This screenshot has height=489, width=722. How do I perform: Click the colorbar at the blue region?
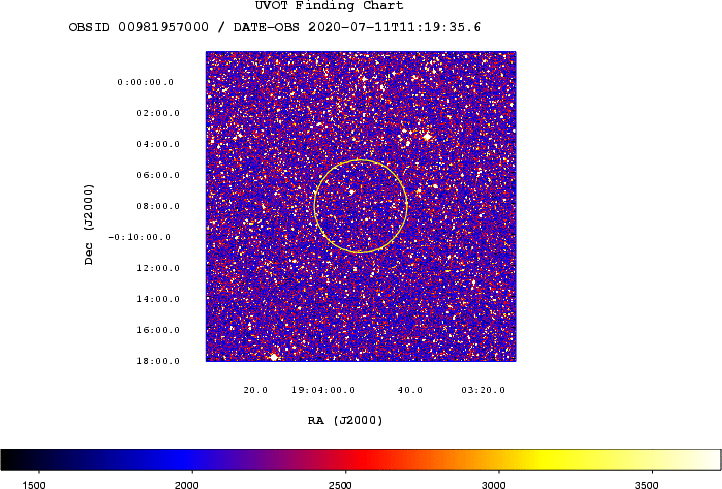(x=184, y=460)
